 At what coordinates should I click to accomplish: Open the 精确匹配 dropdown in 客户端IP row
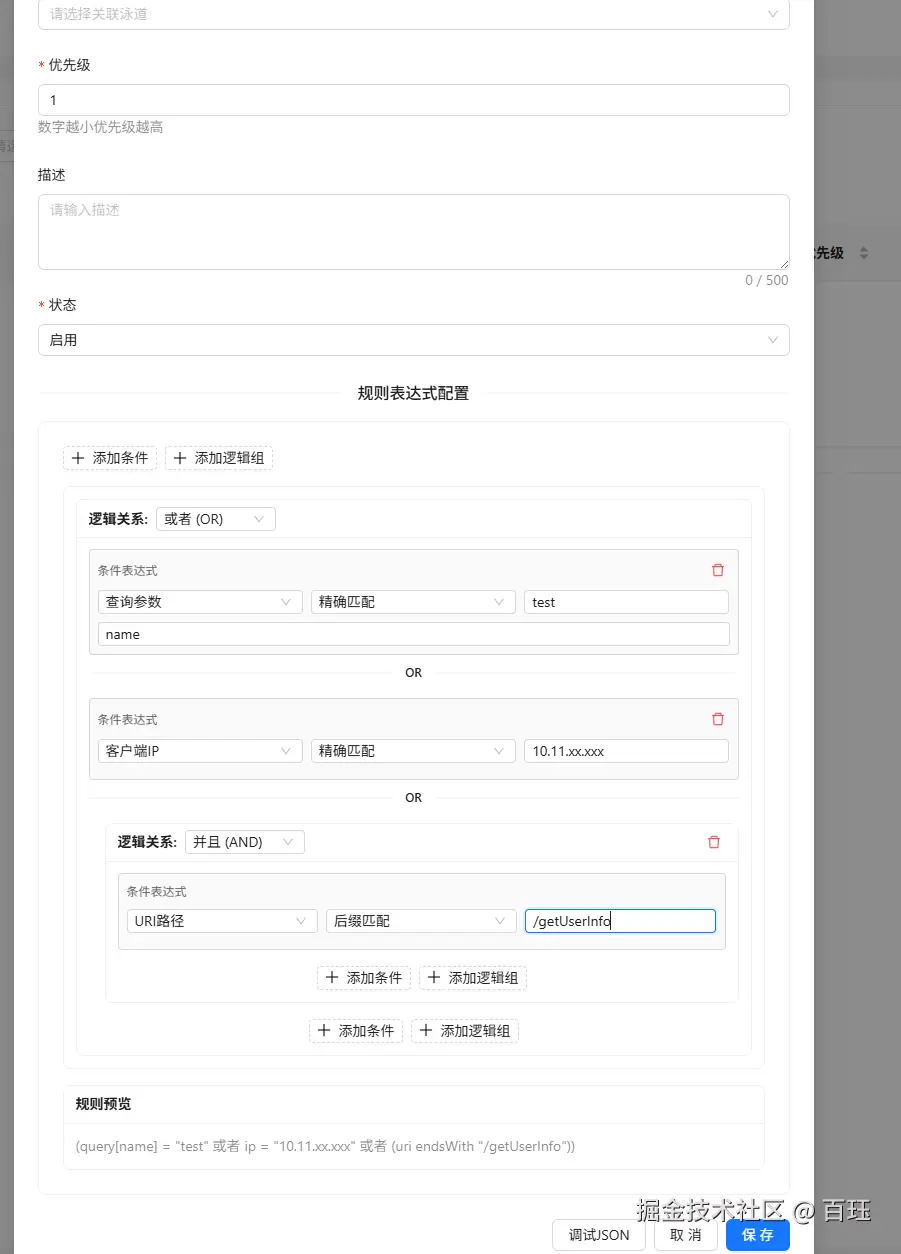413,751
